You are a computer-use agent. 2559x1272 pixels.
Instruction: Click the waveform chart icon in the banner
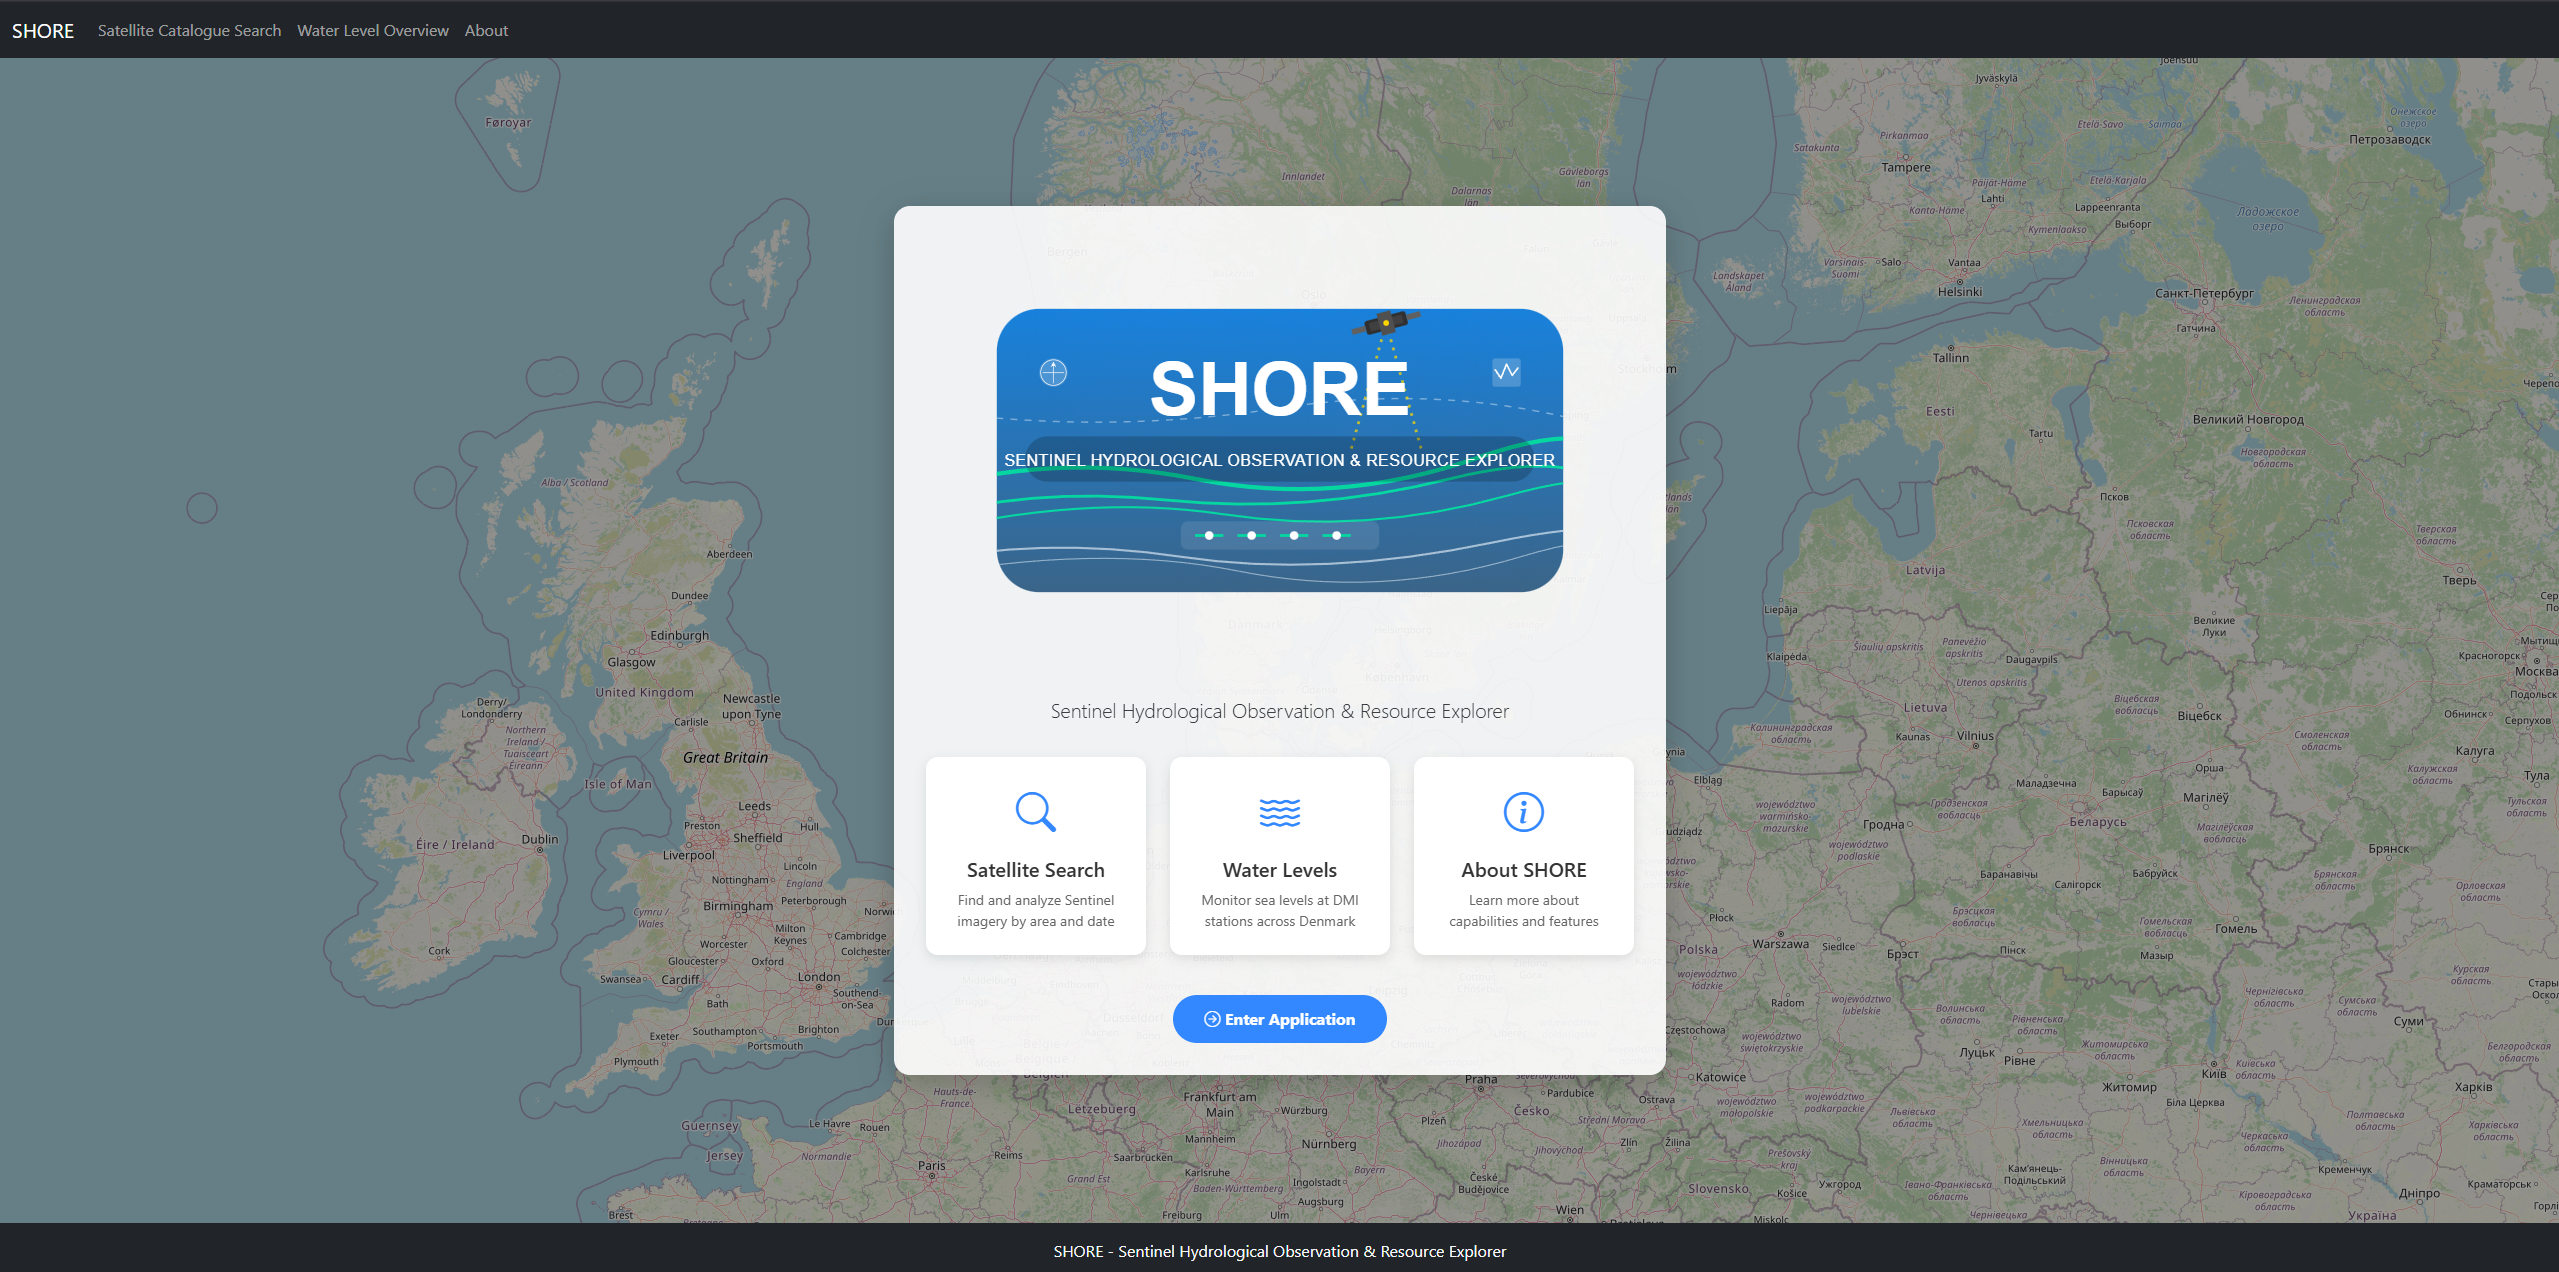1506,373
